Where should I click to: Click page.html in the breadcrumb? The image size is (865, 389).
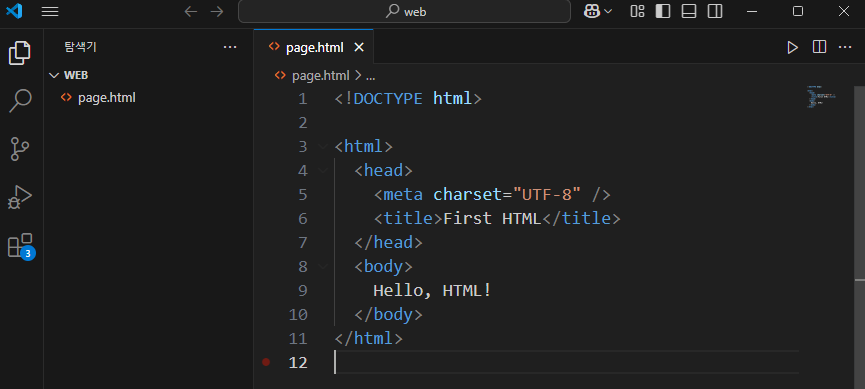(x=321, y=76)
